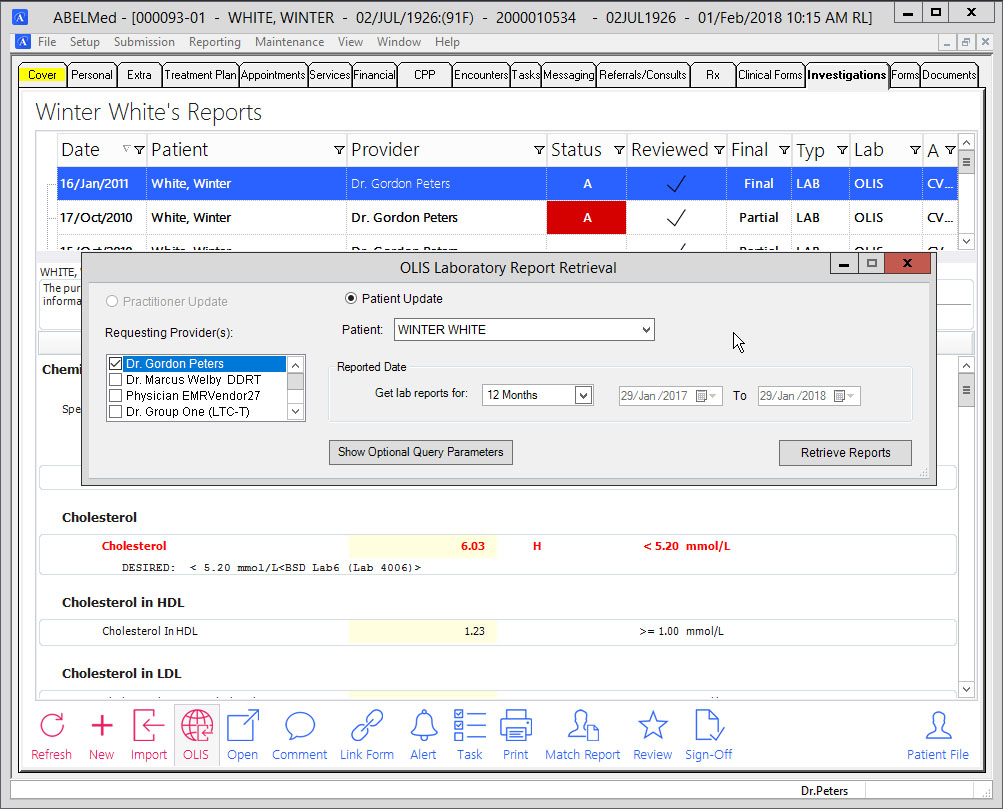Screen dimensions: 1003x809
Task: Click the Retrieve Reports button
Action: click(x=845, y=452)
